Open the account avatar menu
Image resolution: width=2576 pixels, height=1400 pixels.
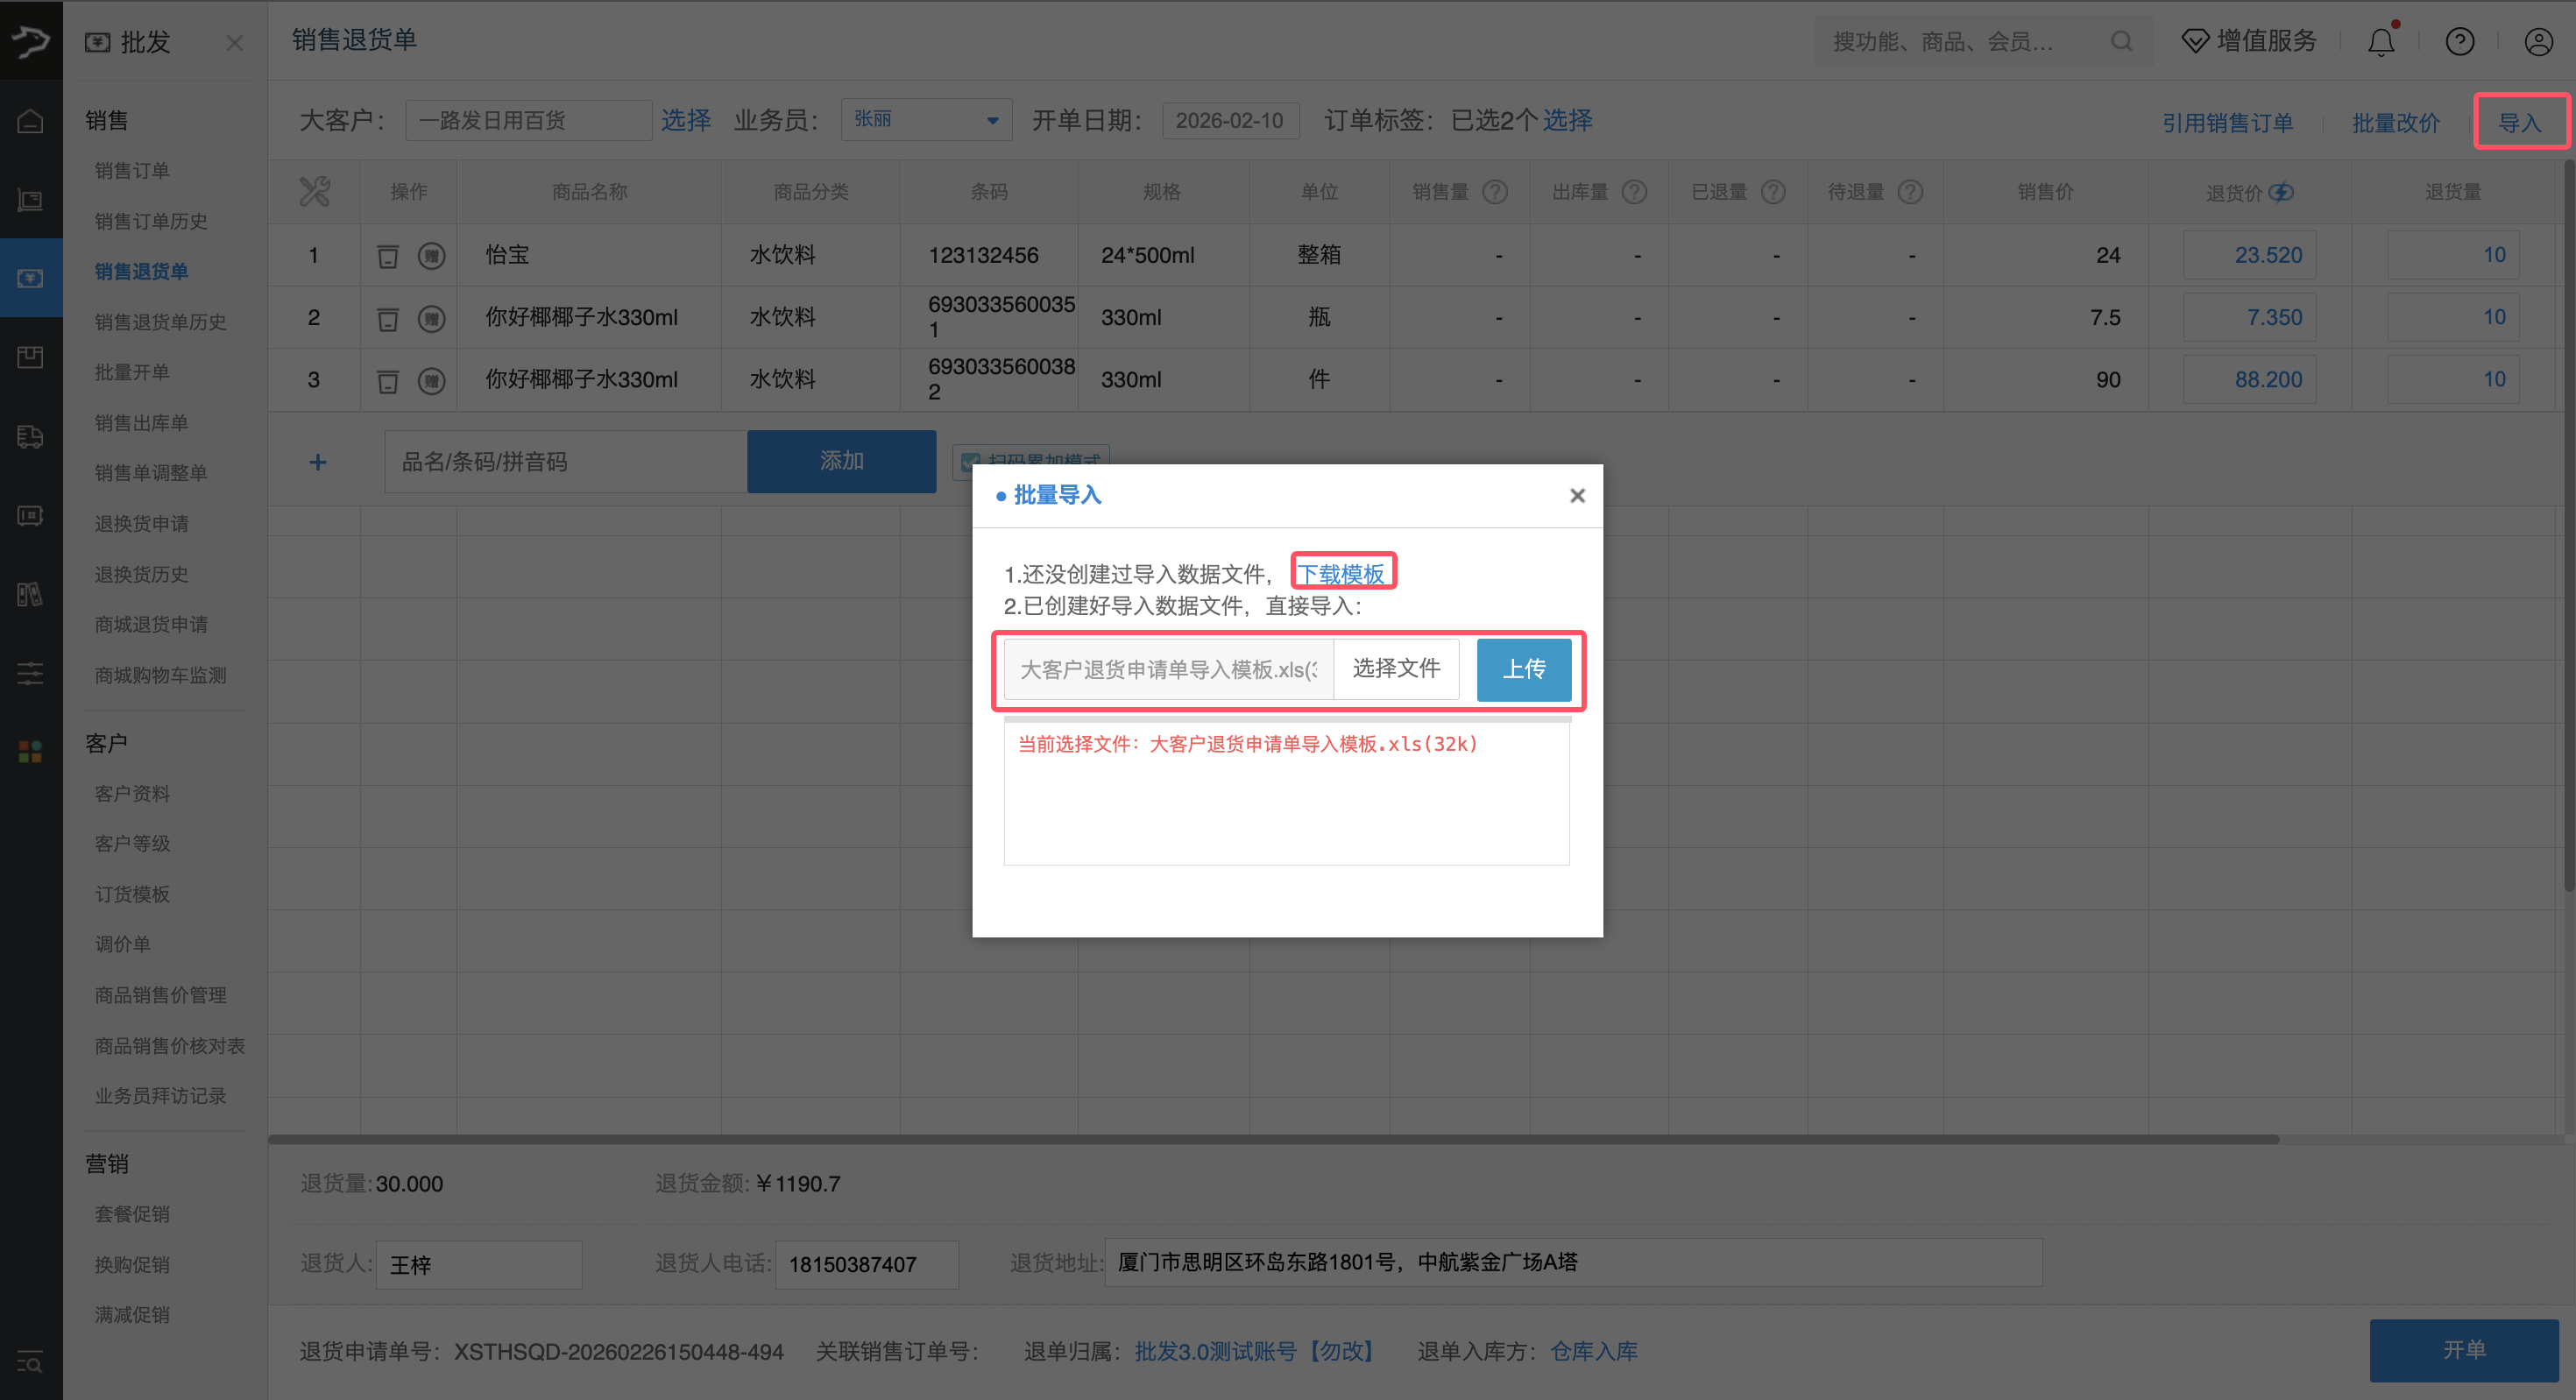2538,41
